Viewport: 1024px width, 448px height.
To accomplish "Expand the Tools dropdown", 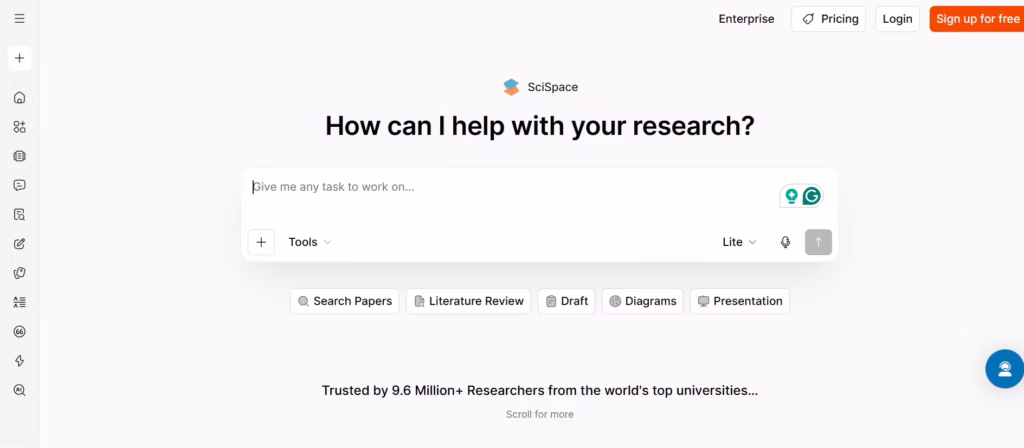I will pos(310,242).
